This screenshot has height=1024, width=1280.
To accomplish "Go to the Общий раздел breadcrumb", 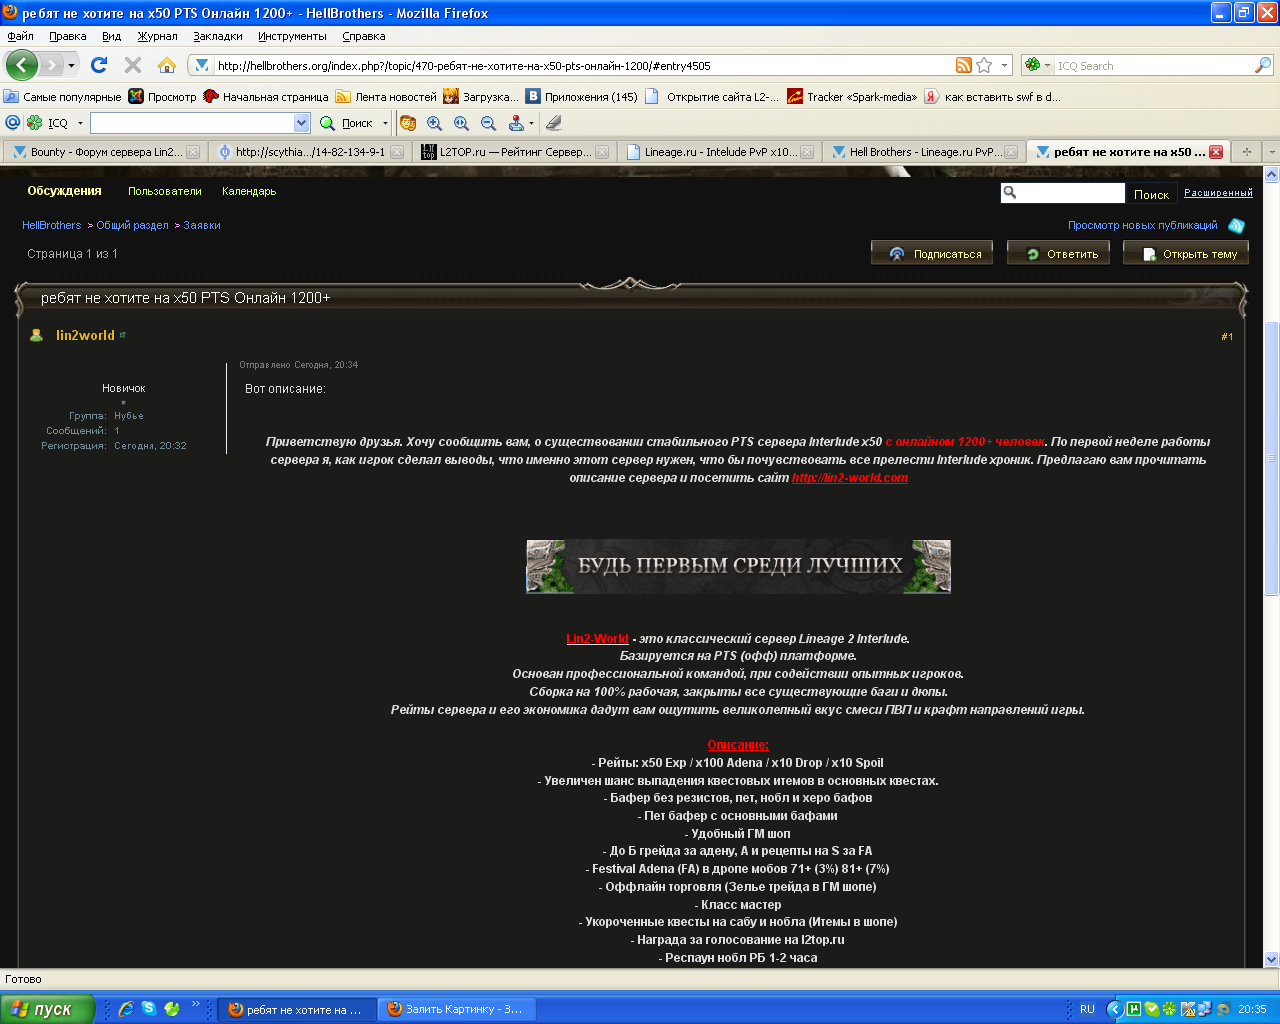I will [x=133, y=225].
